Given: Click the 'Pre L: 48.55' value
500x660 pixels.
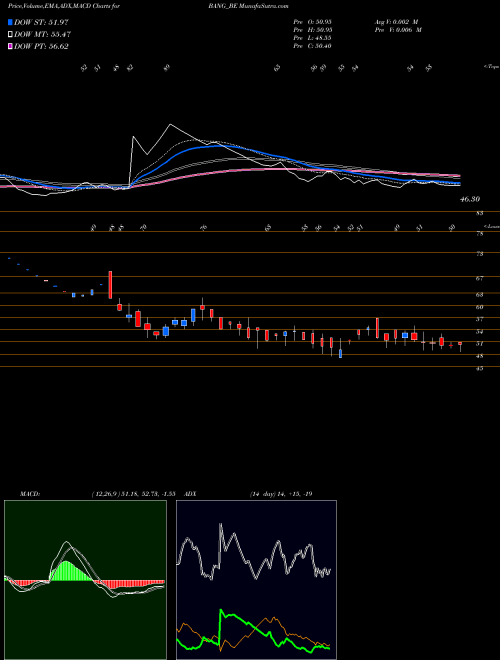Looking at the screenshot, I should [x=312, y=38].
